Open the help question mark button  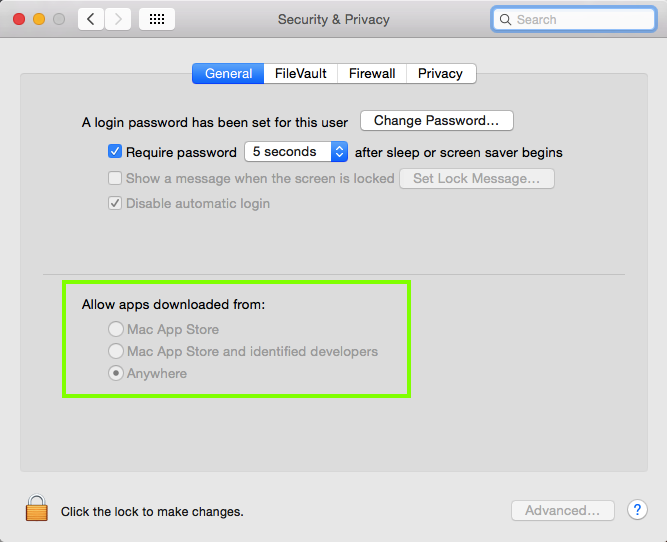[637, 510]
